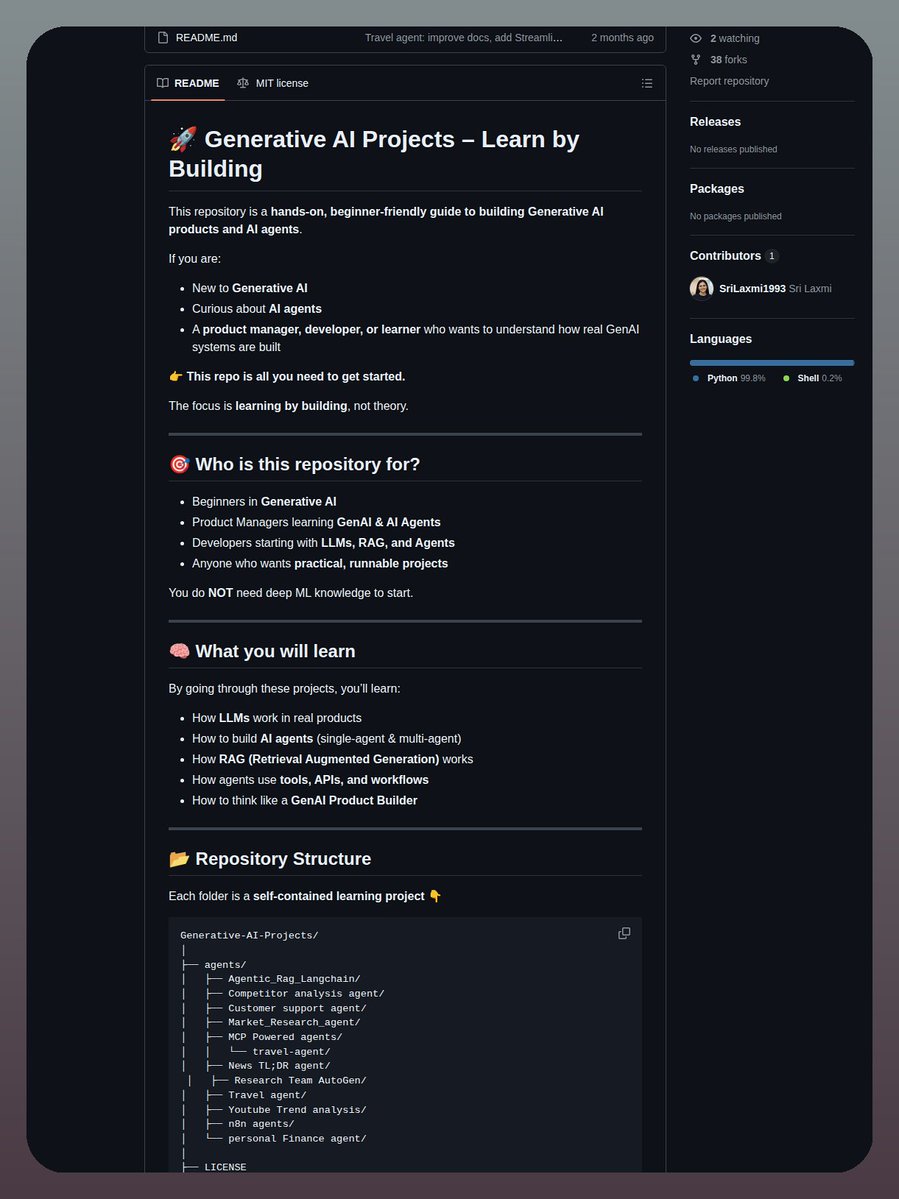
Task: Switch to the MIT license tab
Action: 273,83
